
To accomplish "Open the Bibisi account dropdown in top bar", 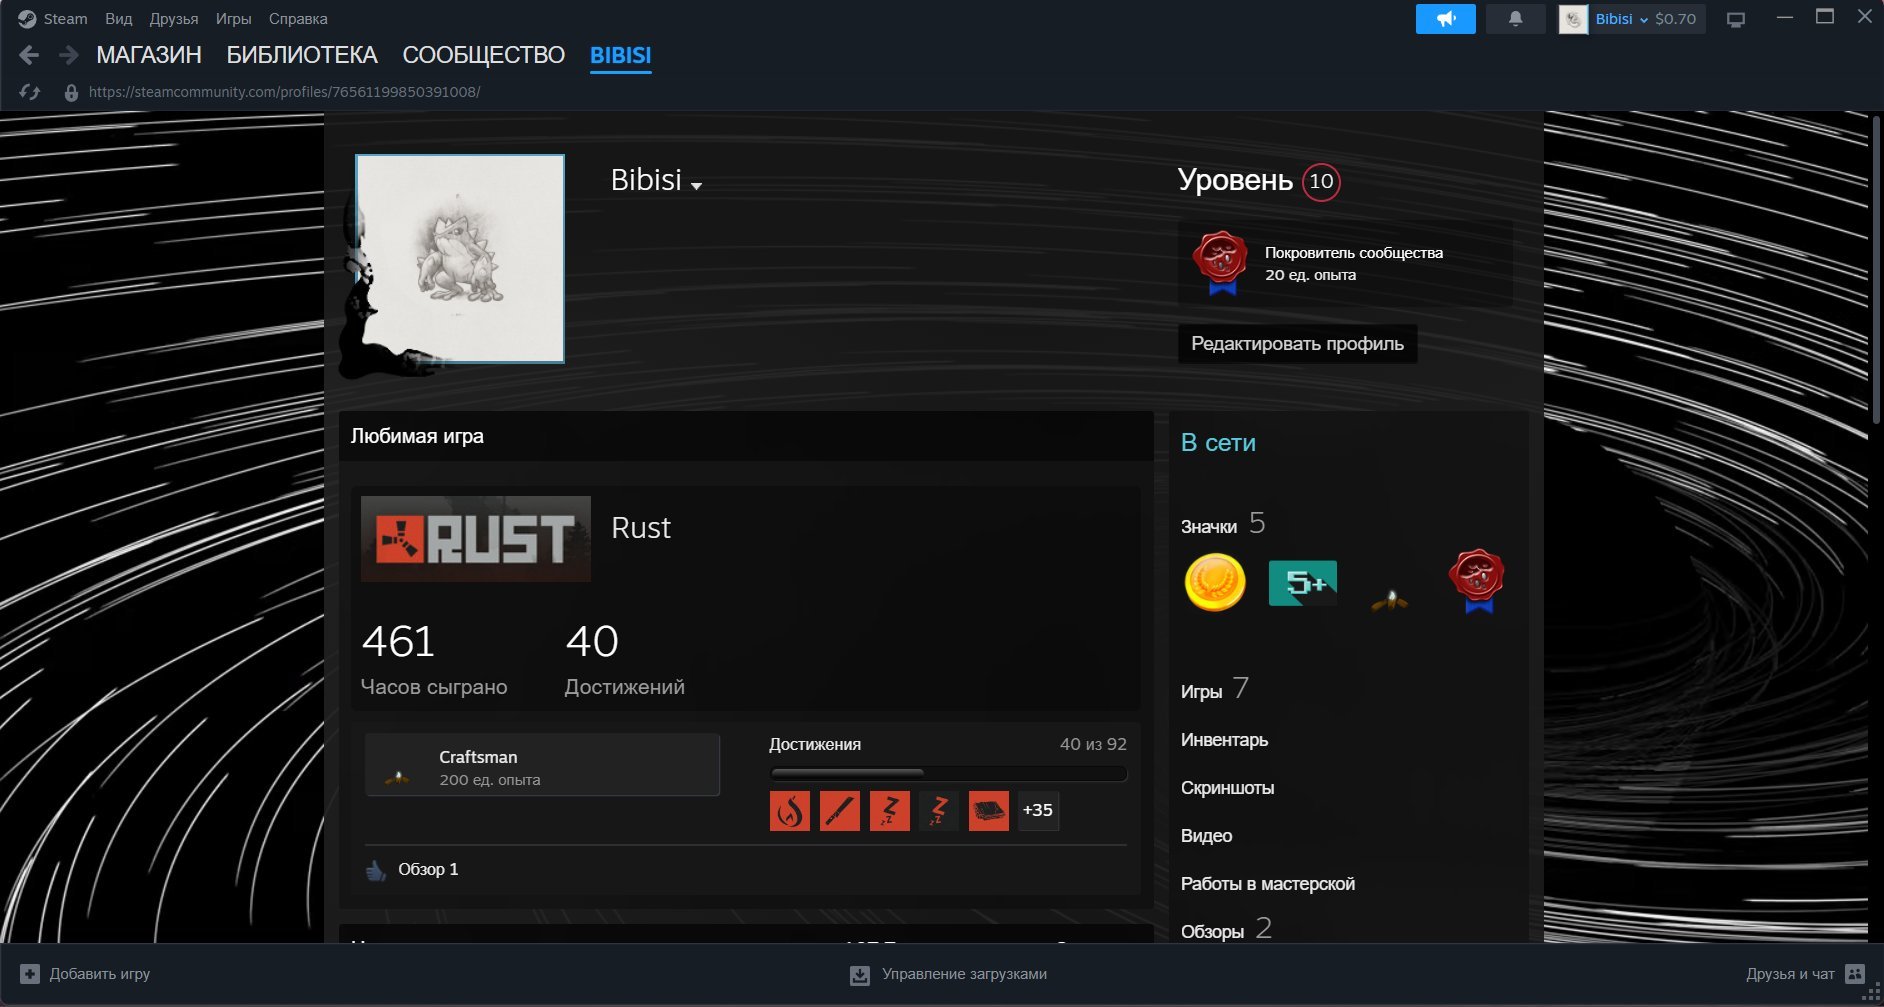I will 1622,19.
